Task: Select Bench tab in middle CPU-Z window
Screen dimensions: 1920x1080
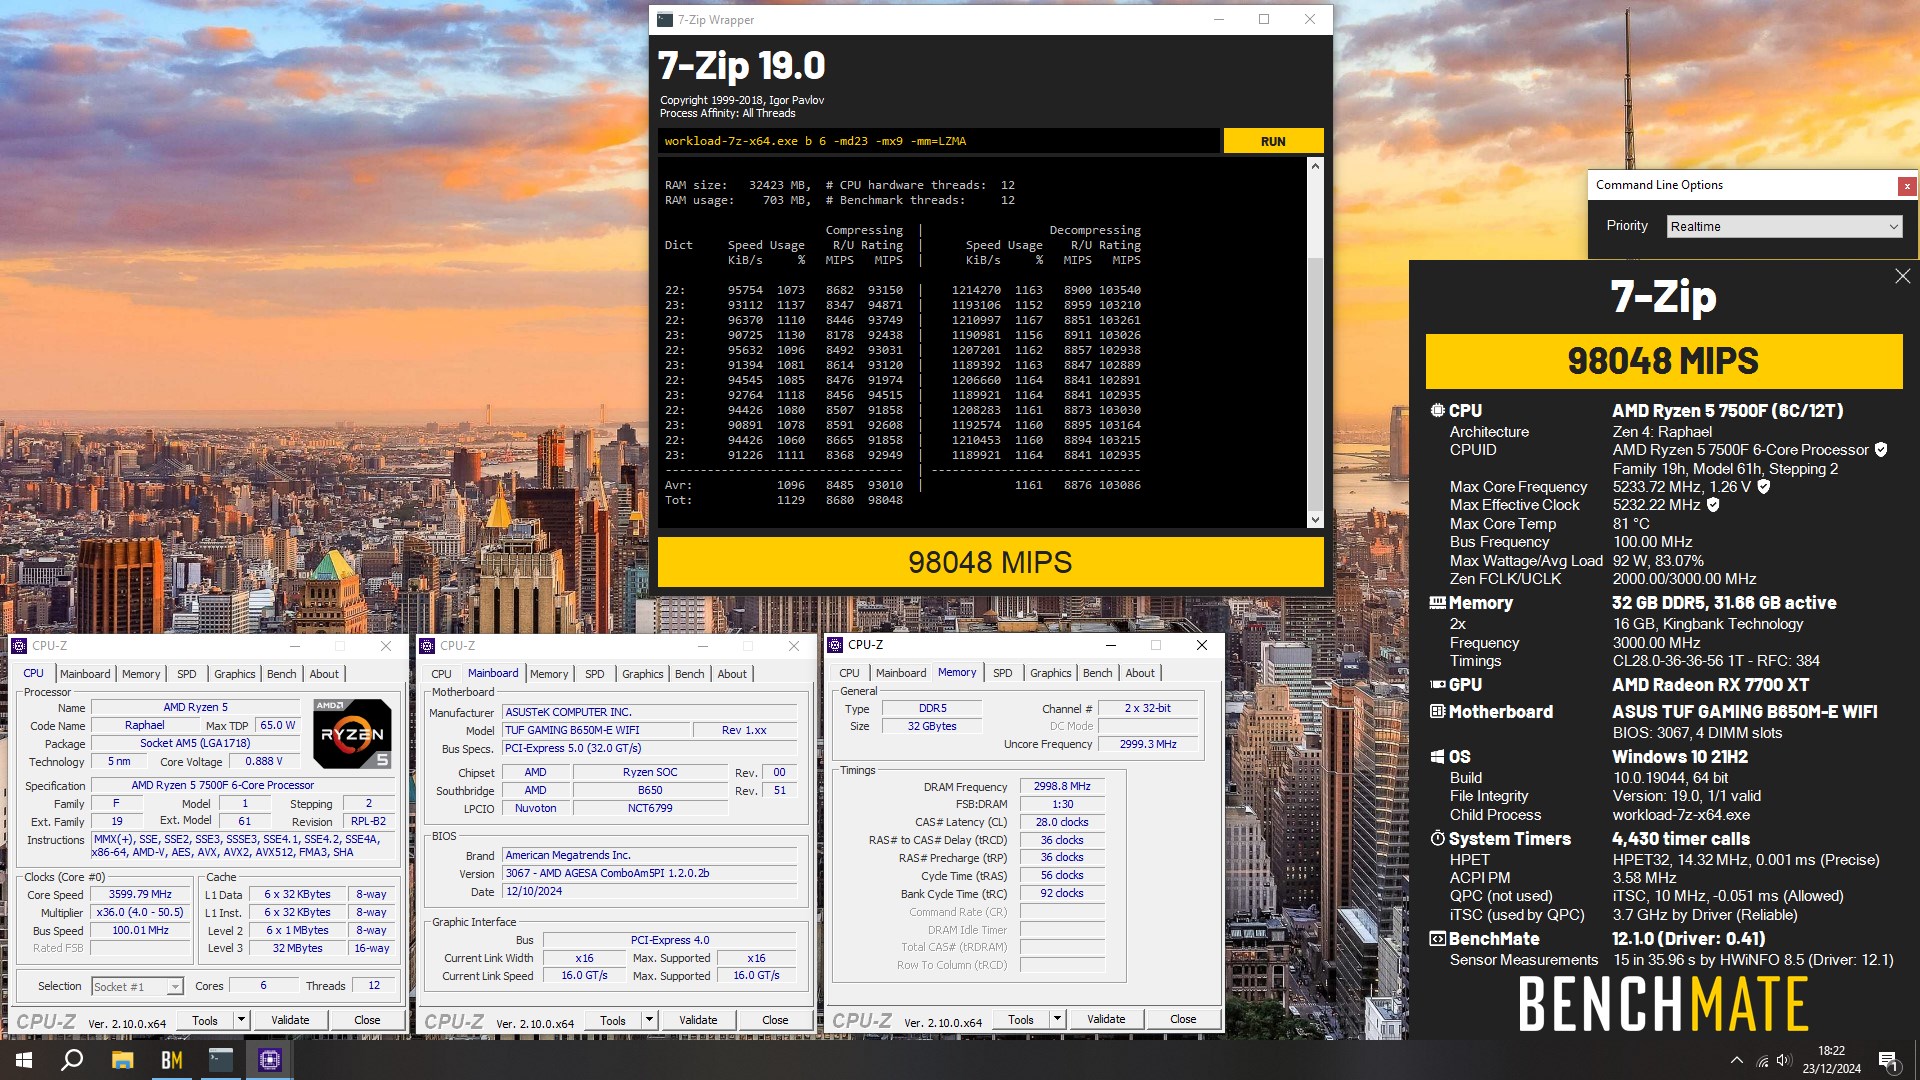Action: point(690,674)
